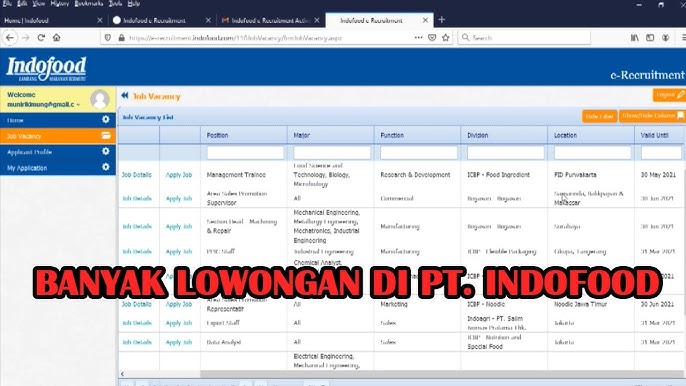
Task: Click folder icon beside Job Vacancy menu
Action: pos(106,135)
